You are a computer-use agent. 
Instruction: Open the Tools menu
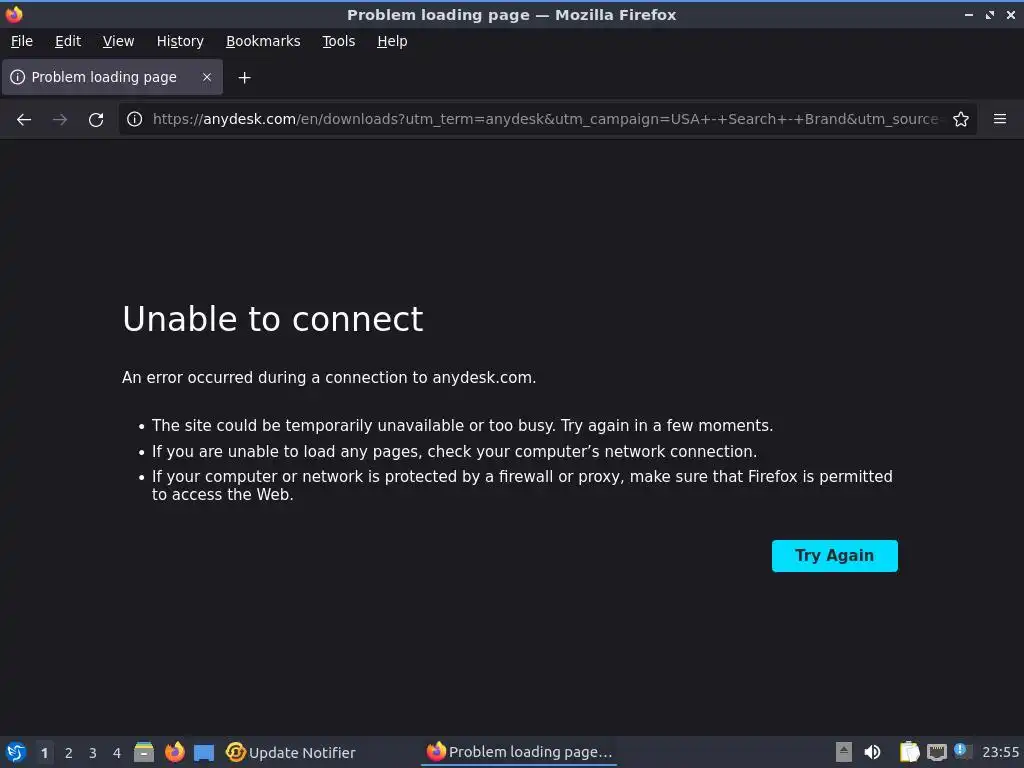click(x=338, y=41)
